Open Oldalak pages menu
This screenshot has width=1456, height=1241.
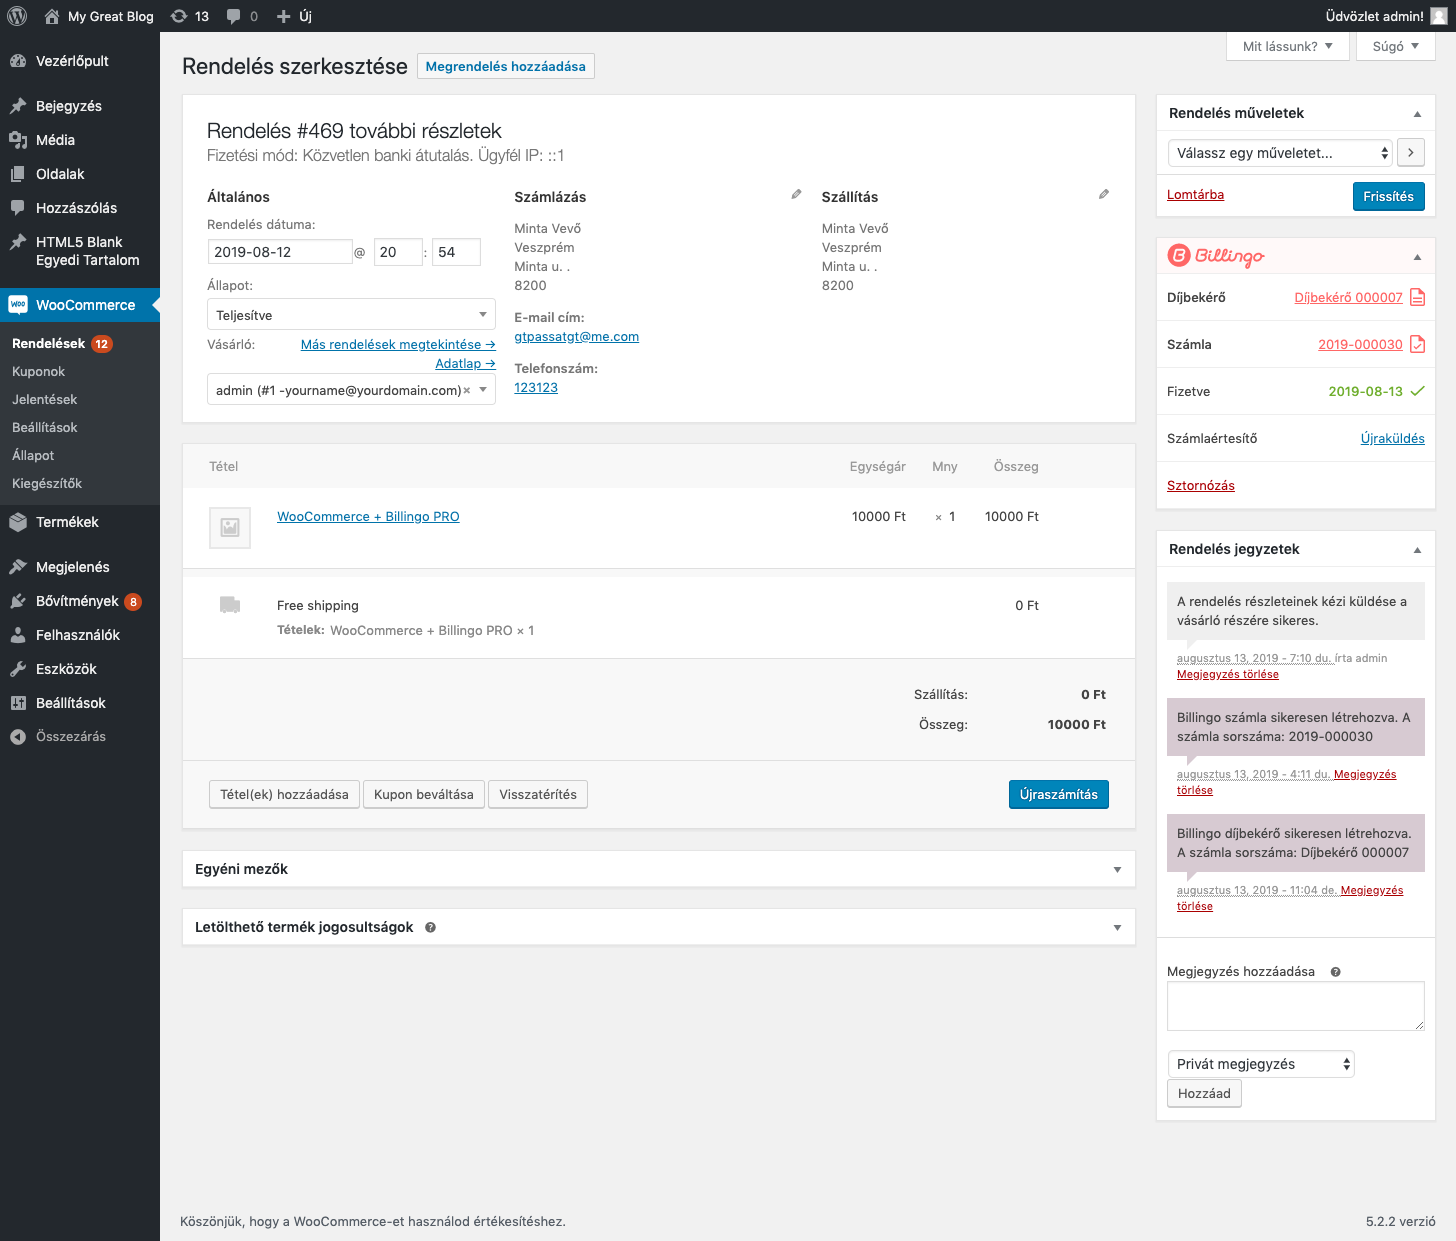(x=80, y=174)
